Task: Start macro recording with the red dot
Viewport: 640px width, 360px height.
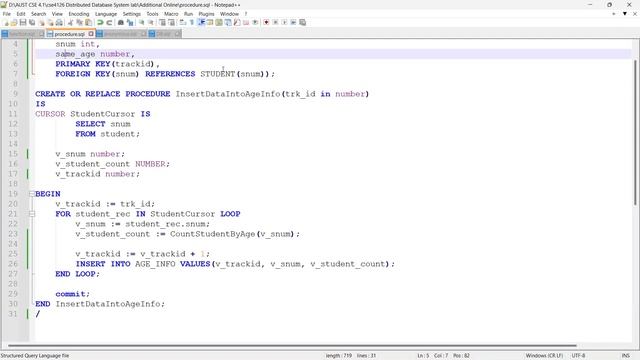Action: [266, 22]
